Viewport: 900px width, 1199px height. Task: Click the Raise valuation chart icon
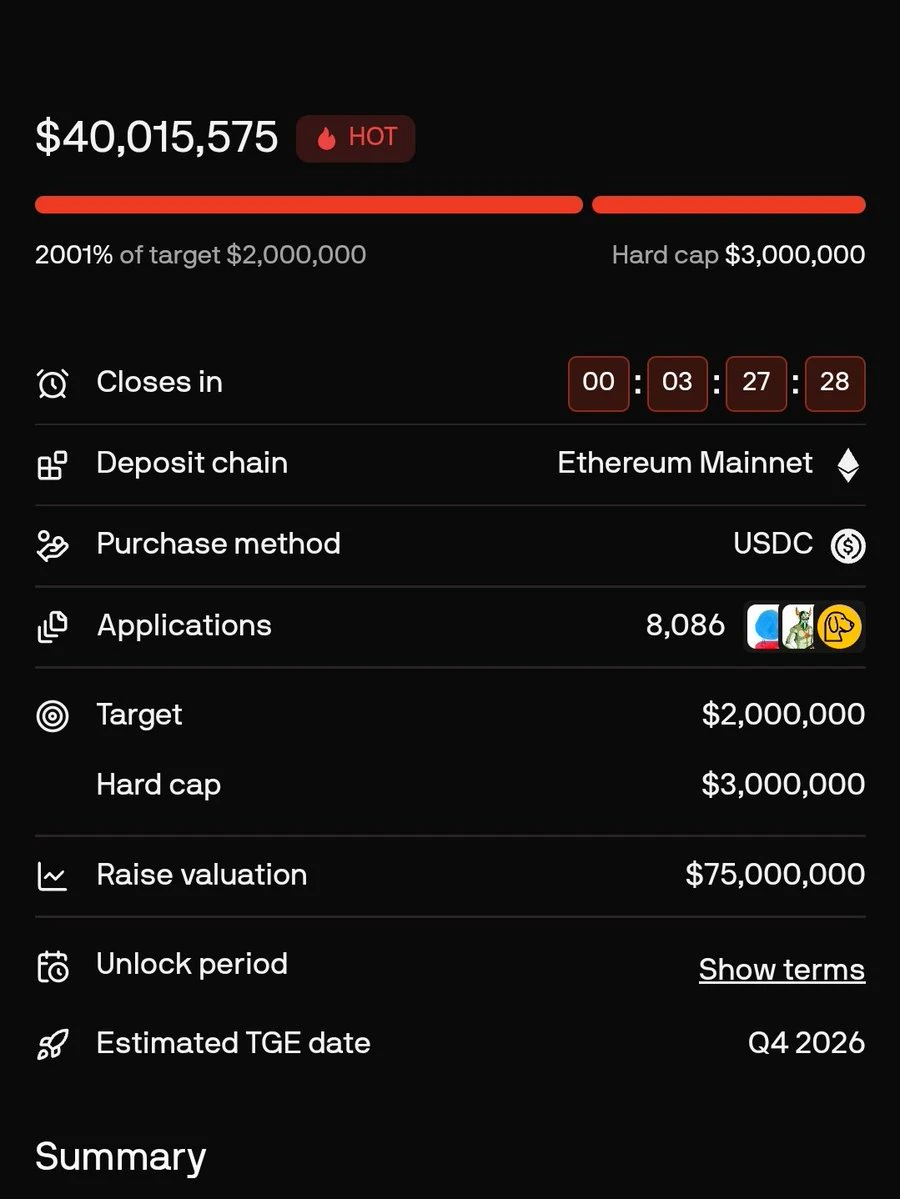[53, 876]
